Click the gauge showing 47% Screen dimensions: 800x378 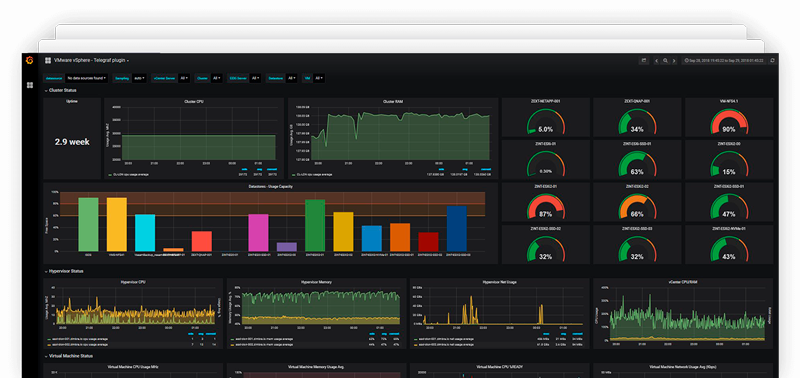[729, 207]
